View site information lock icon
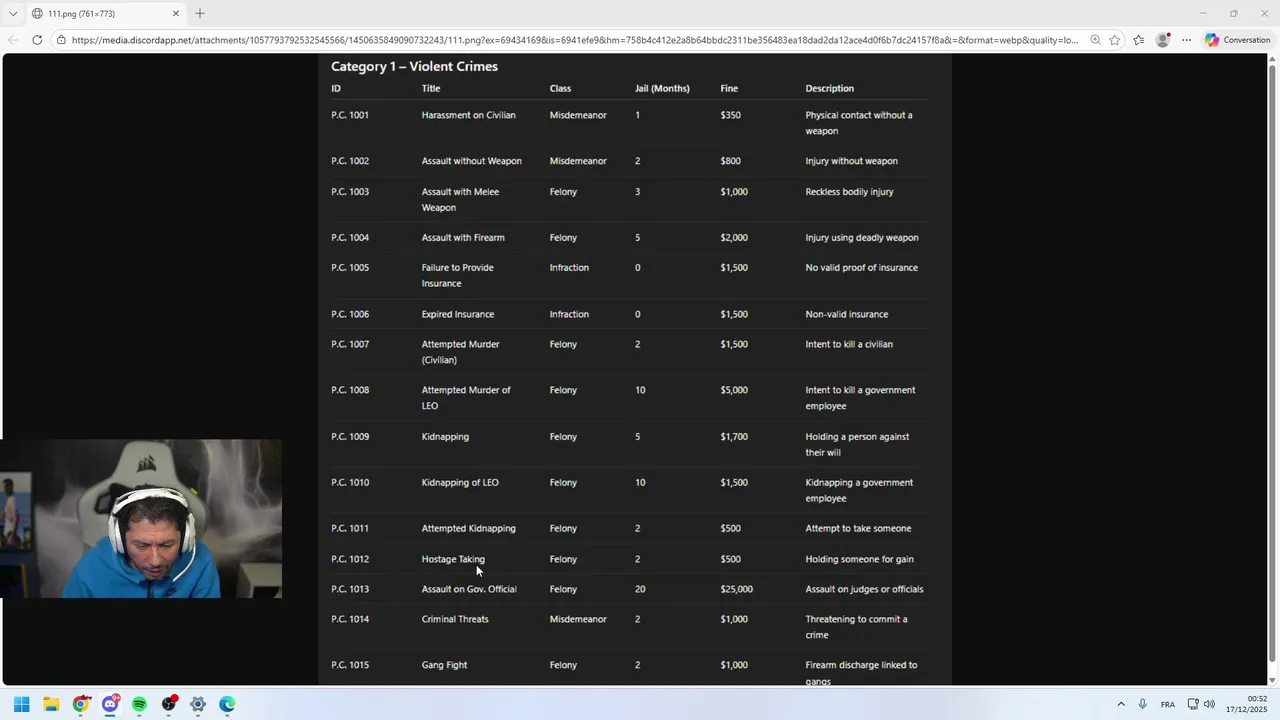Screen dimensions: 1280x720 click(x=61, y=40)
